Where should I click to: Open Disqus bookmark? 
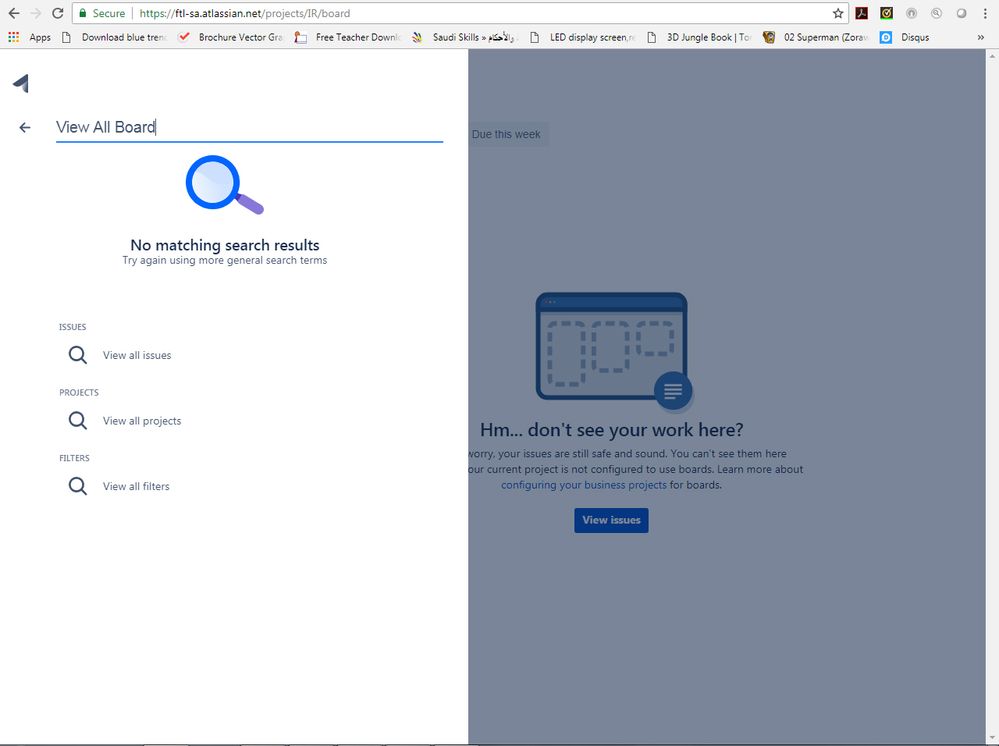point(905,38)
